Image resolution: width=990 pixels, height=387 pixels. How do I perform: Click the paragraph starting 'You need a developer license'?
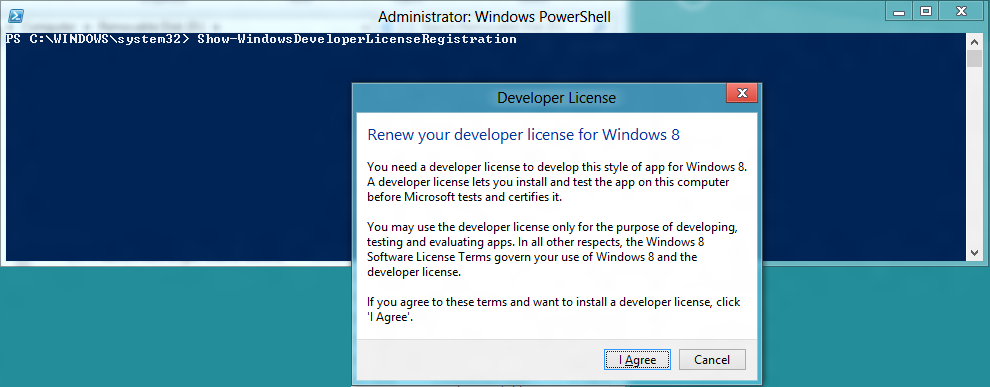(x=557, y=182)
